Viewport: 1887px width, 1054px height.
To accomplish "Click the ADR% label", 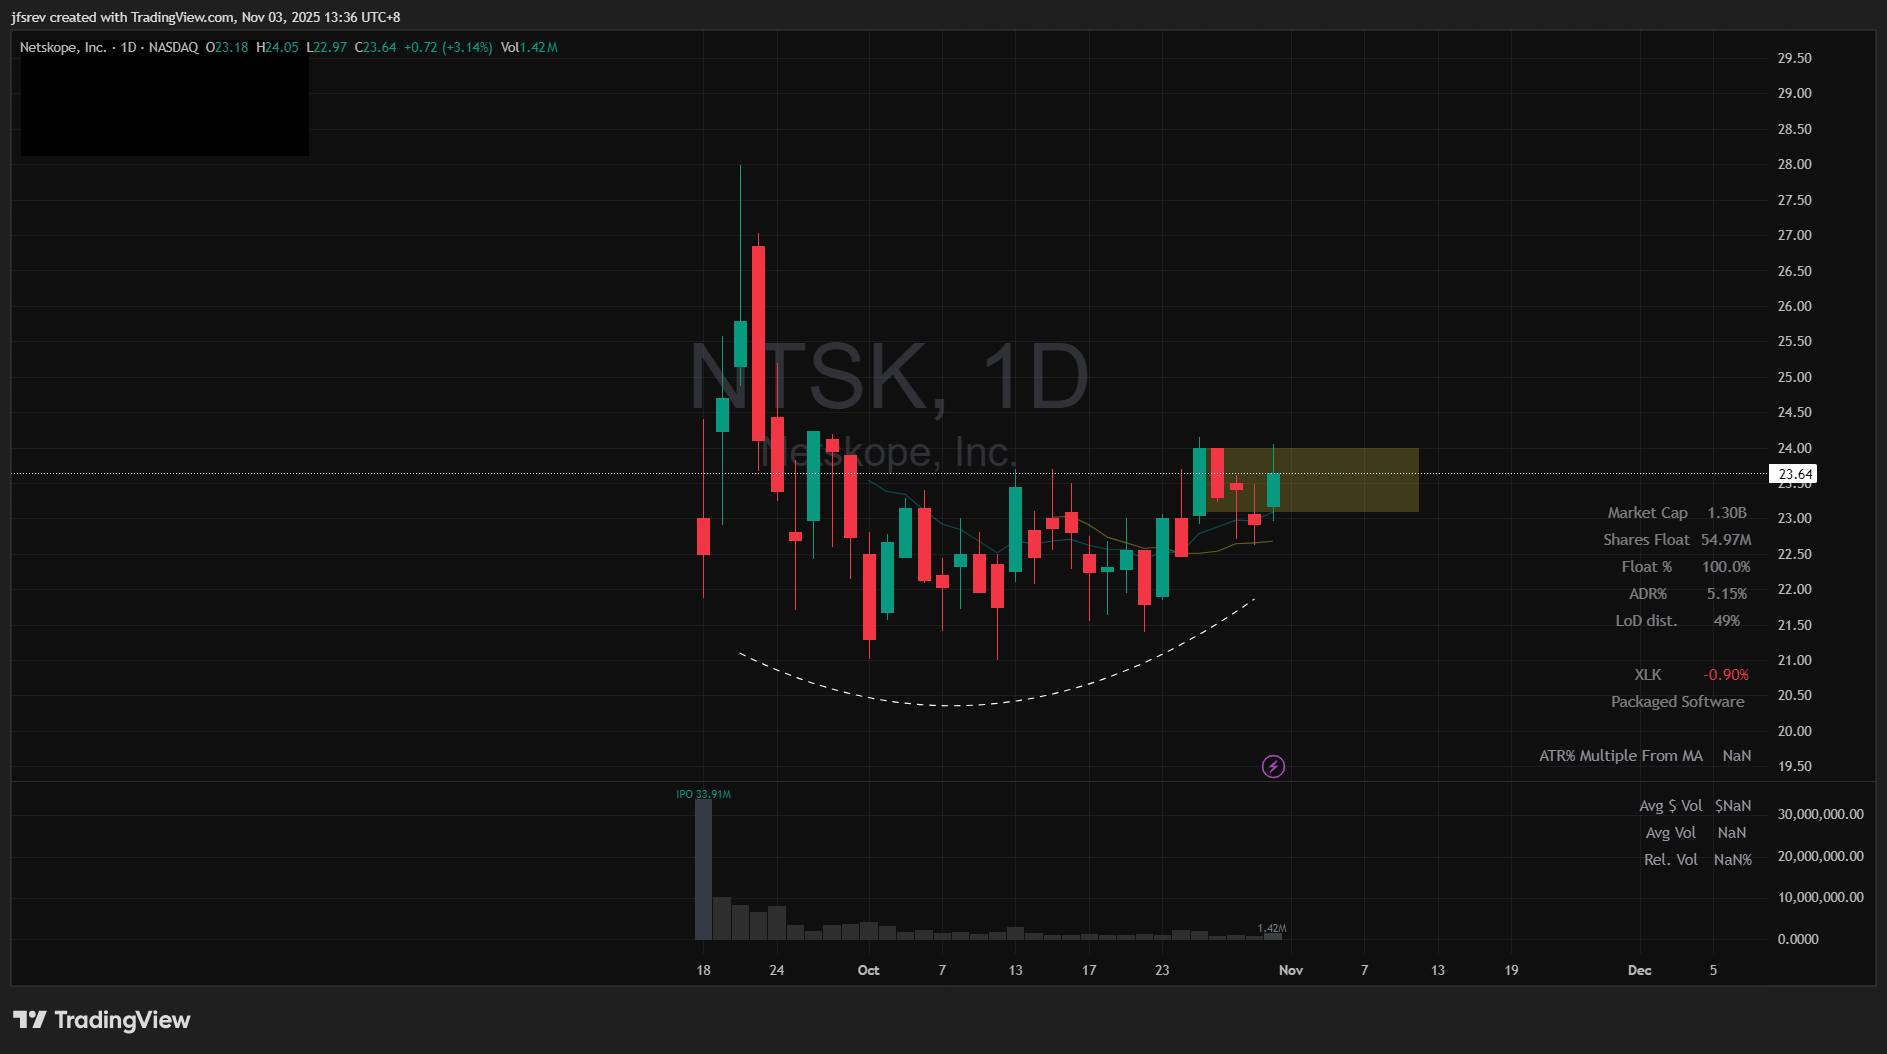I will 1647,594.
